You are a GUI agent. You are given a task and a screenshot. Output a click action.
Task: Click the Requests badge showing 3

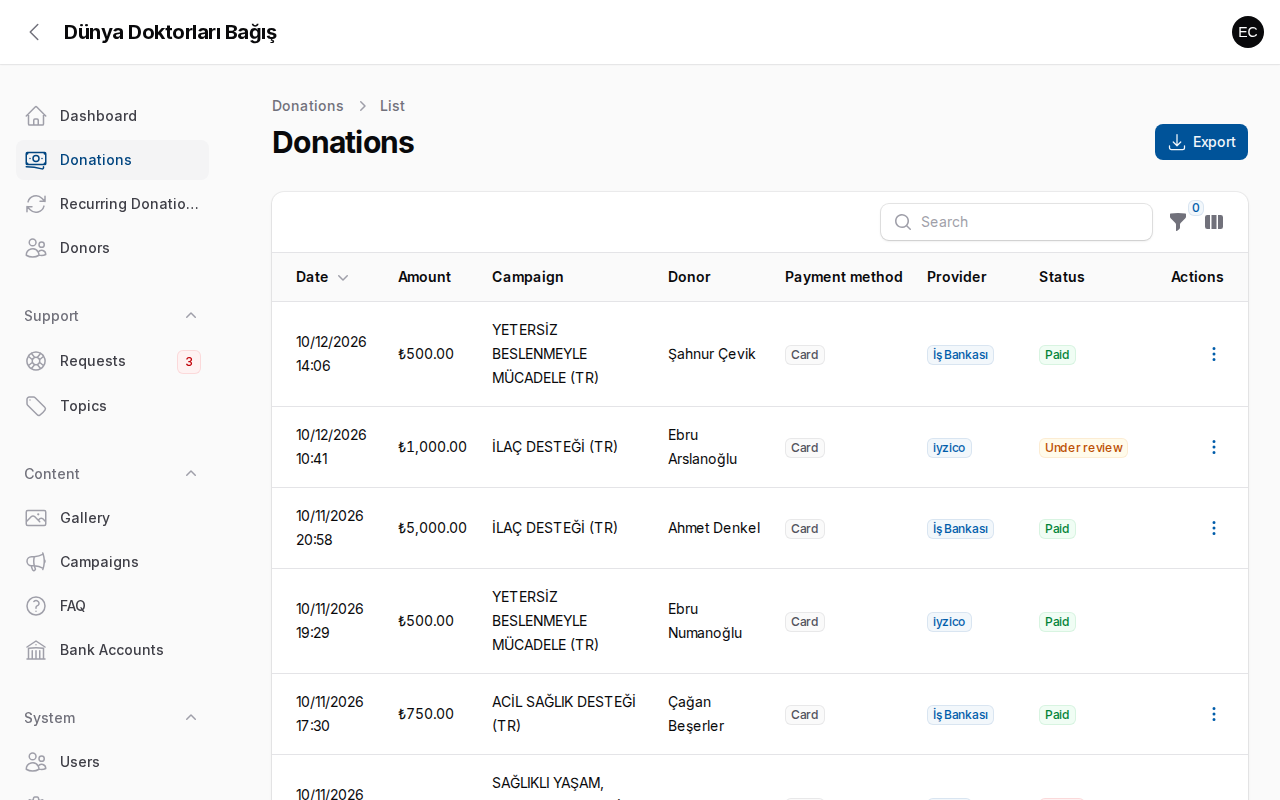[189, 362]
